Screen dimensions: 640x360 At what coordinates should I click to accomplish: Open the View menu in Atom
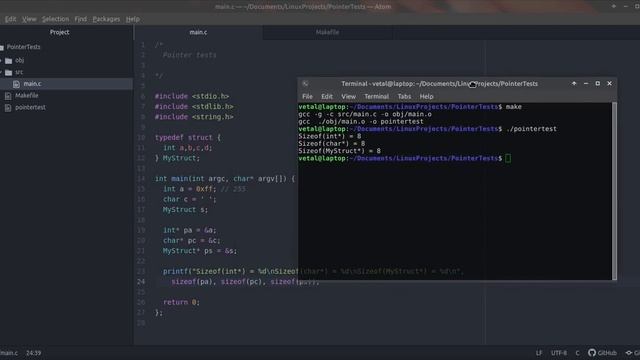29,19
